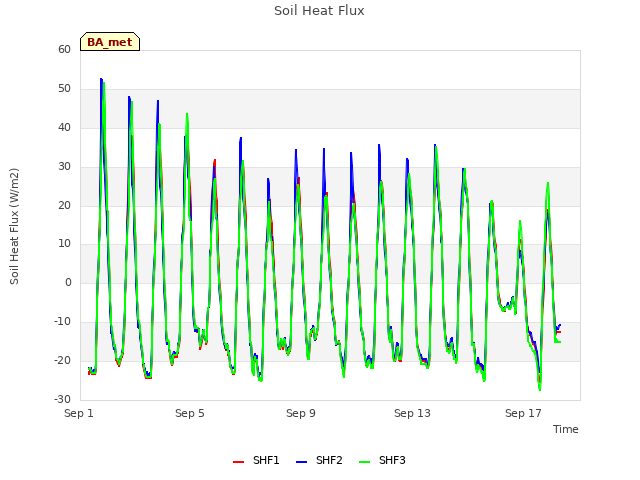Click the -20 y-axis tick label
Image resolution: width=640 pixels, height=480 pixels.
62,360
